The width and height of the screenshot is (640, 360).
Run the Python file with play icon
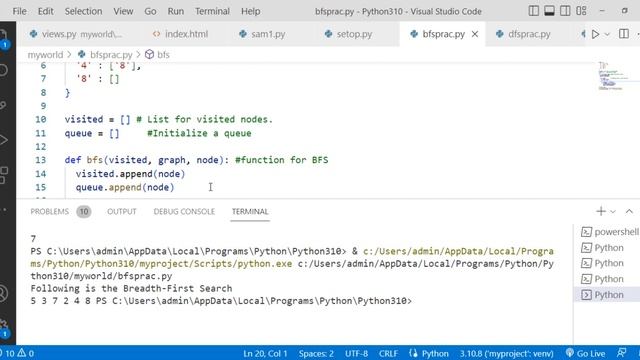pyautogui.click(x=595, y=34)
